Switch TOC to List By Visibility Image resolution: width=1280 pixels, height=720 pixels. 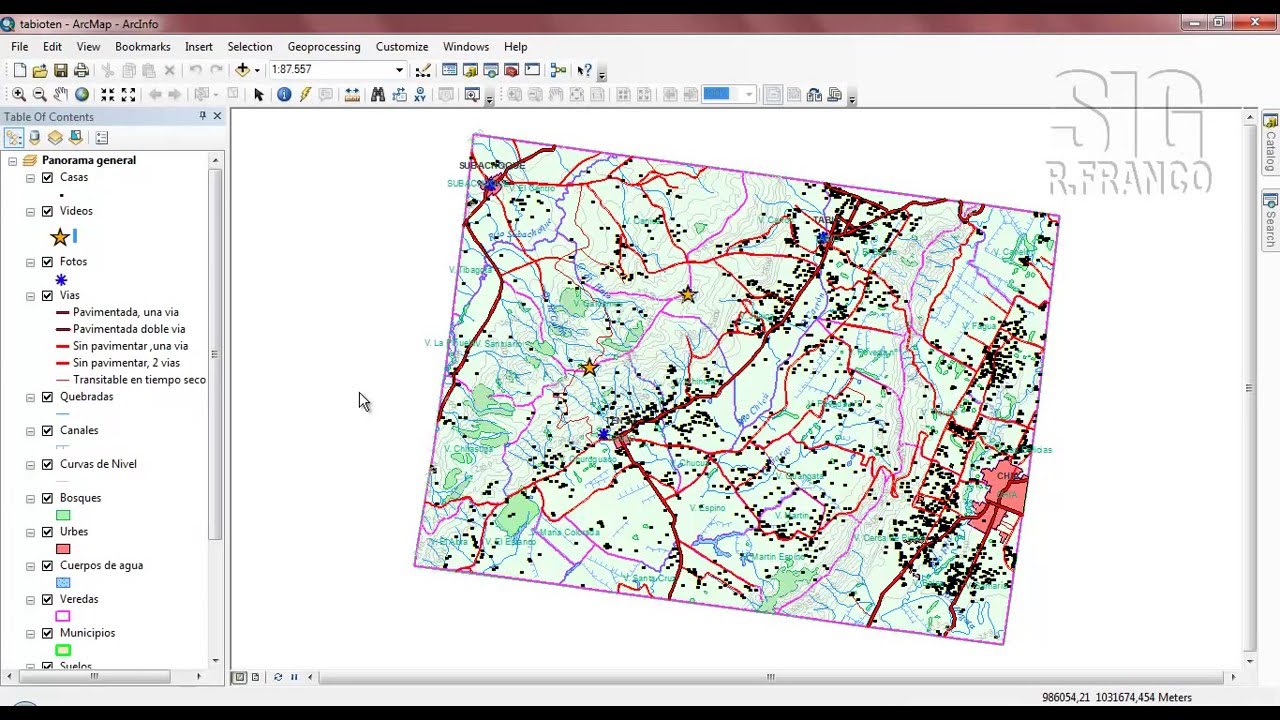pos(55,138)
